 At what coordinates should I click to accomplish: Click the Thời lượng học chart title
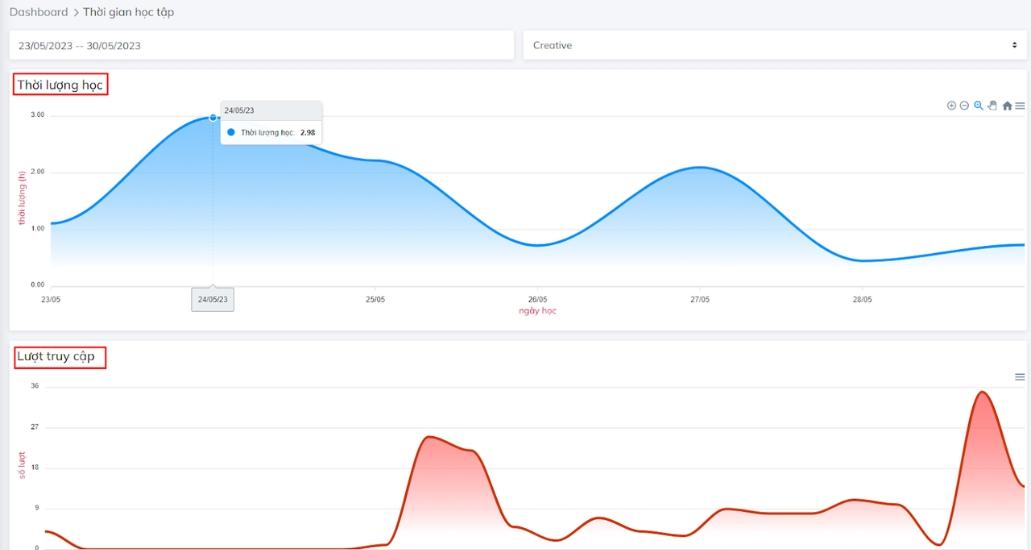click(x=60, y=85)
